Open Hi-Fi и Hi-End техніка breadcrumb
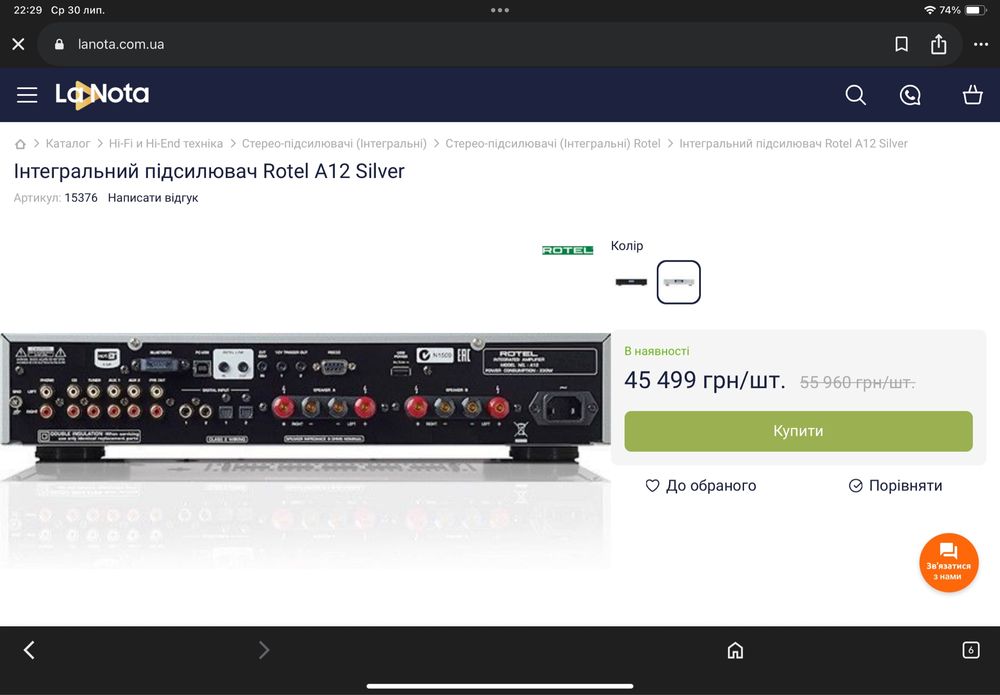 click(166, 143)
